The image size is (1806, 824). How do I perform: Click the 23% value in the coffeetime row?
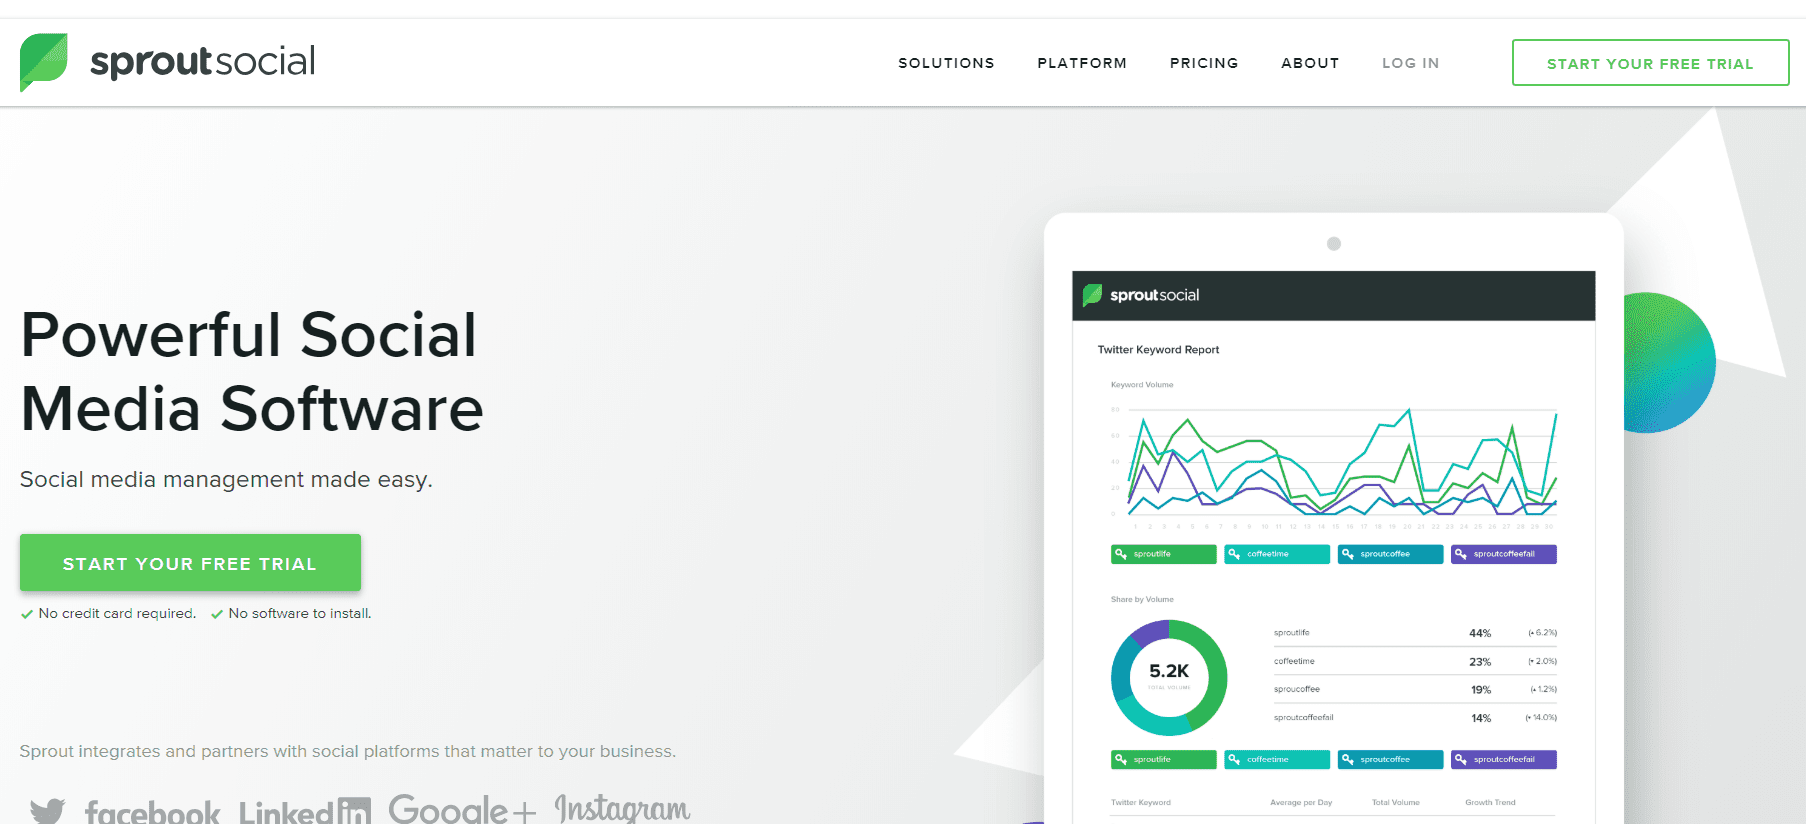tap(1480, 662)
